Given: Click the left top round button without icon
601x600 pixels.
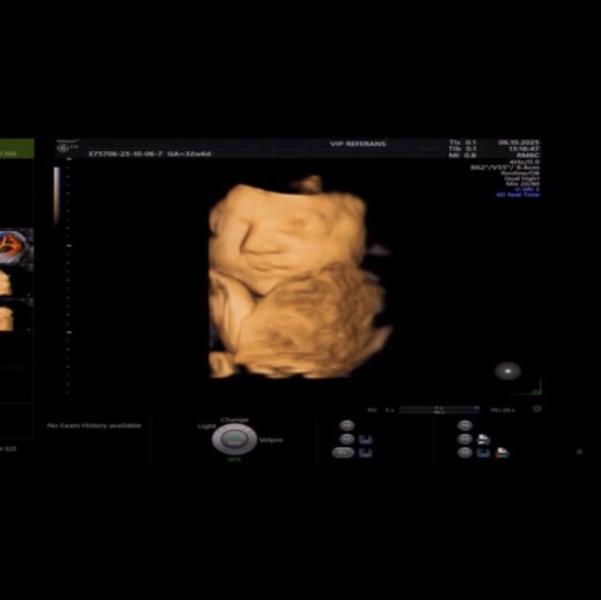Looking at the screenshot, I should 347,426.
